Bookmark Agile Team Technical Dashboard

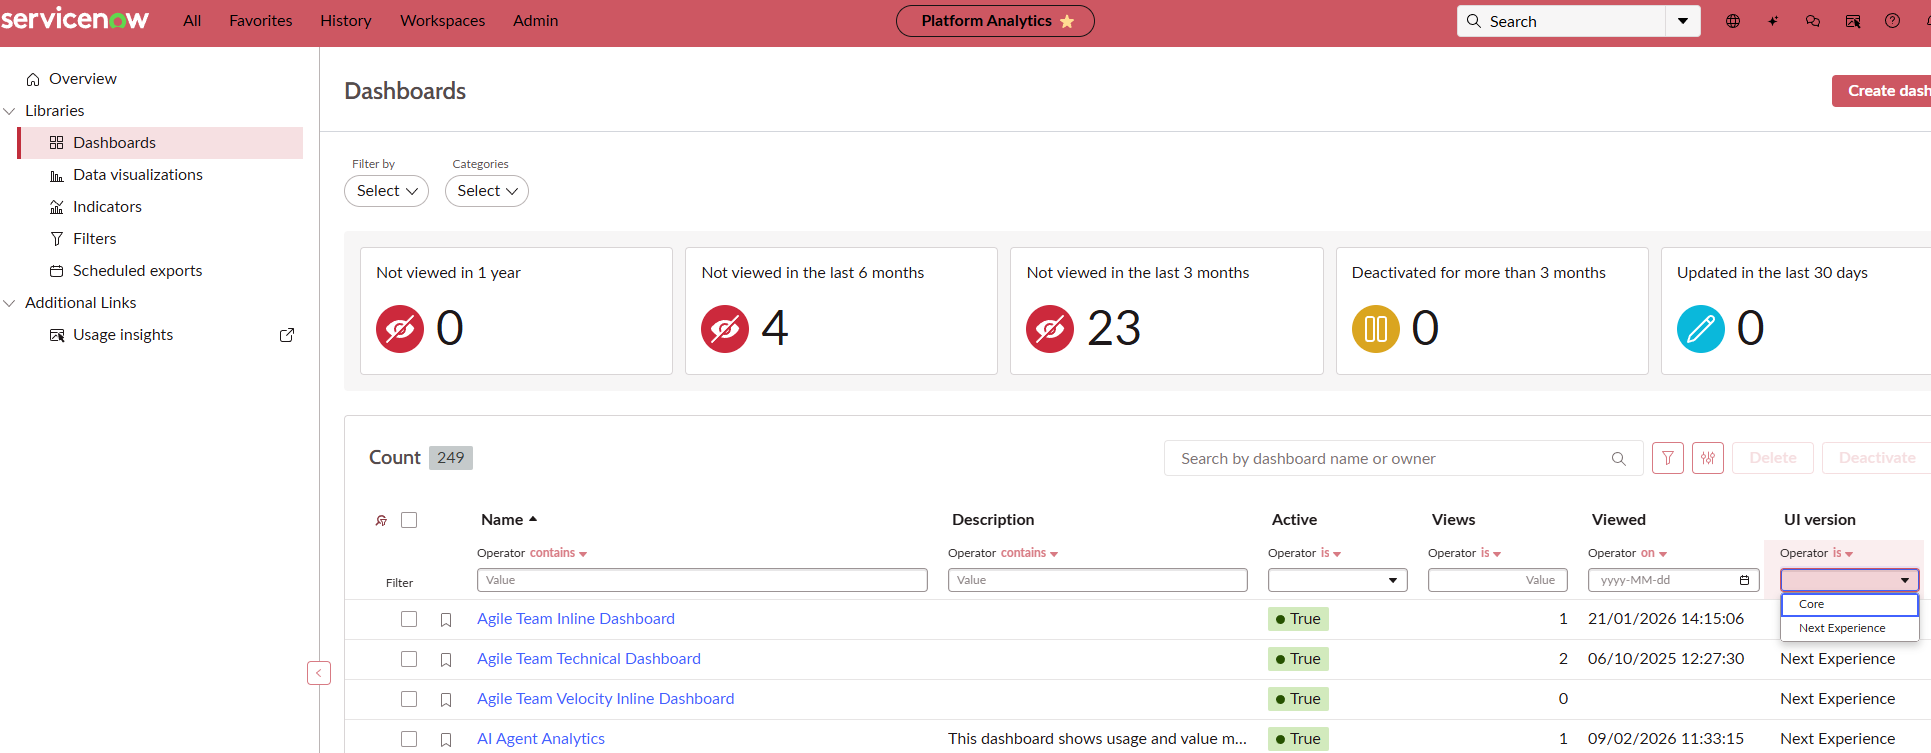coord(446,660)
